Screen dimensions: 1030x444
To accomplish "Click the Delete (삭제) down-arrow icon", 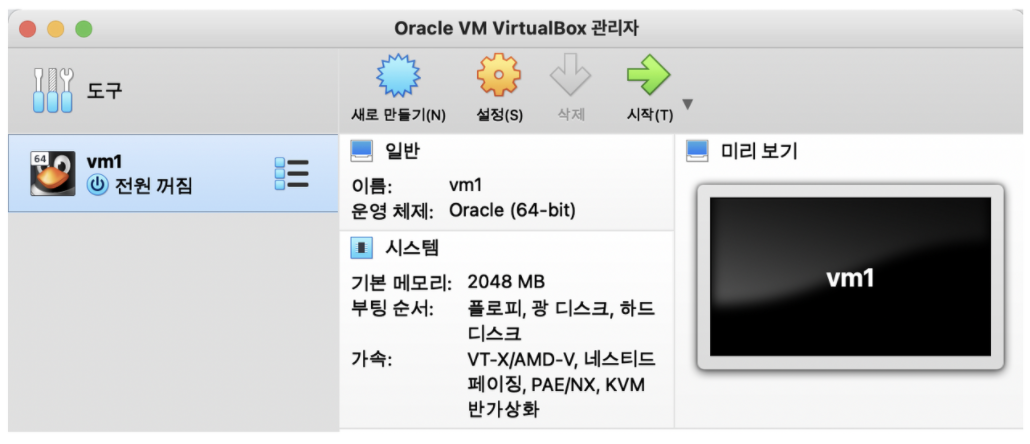I will tap(570, 75).
